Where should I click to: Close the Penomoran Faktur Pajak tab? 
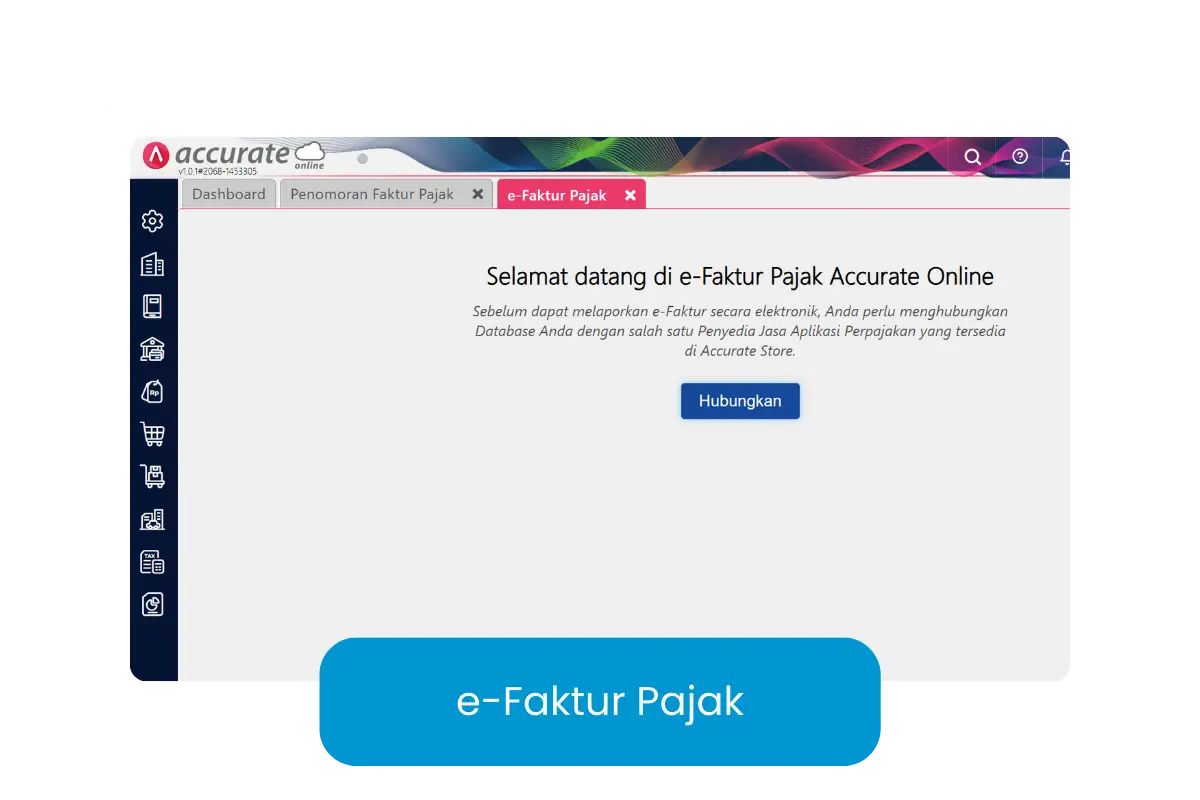pos(478,194)
